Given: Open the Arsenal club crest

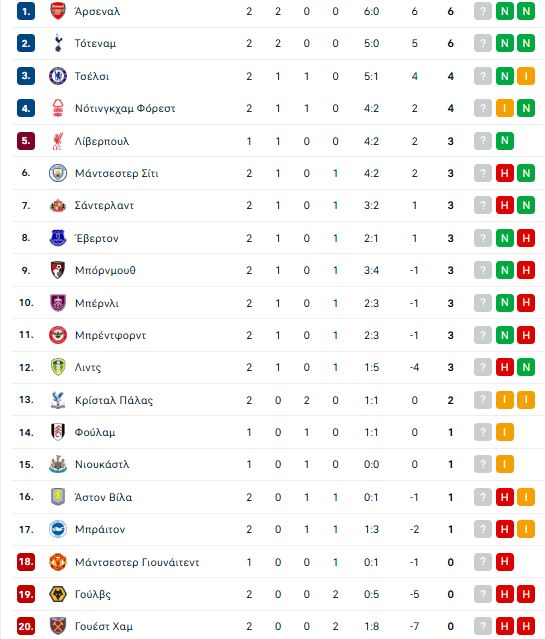Looking at the screenshot, I should tap(58, 11).
